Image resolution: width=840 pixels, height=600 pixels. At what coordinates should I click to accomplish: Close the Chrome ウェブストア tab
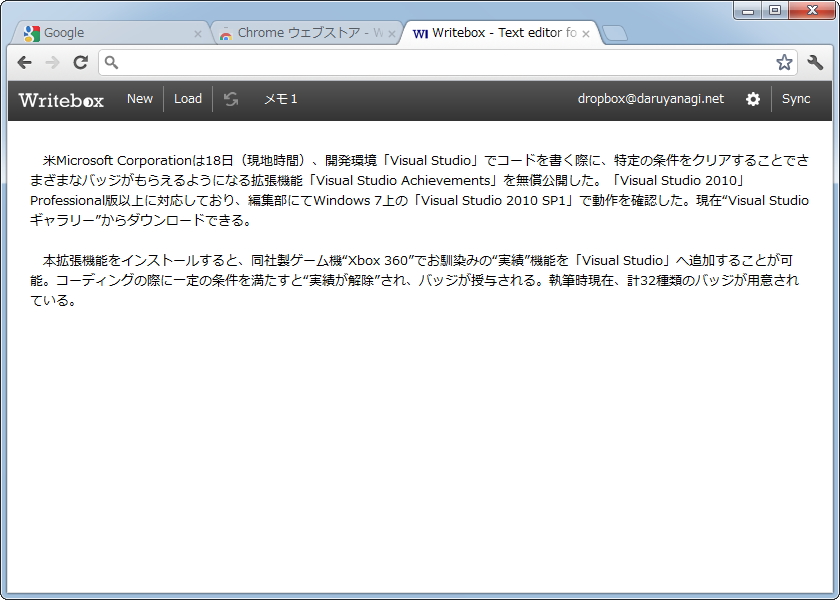tap(392, 34)
